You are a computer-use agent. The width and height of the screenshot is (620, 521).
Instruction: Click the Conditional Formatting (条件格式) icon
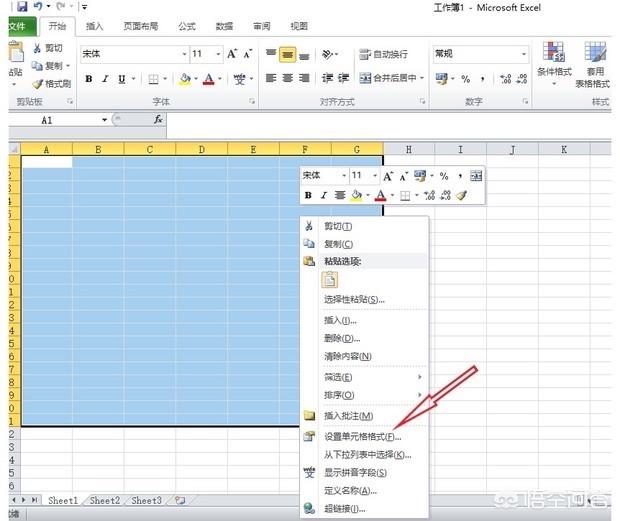(553, 52)
